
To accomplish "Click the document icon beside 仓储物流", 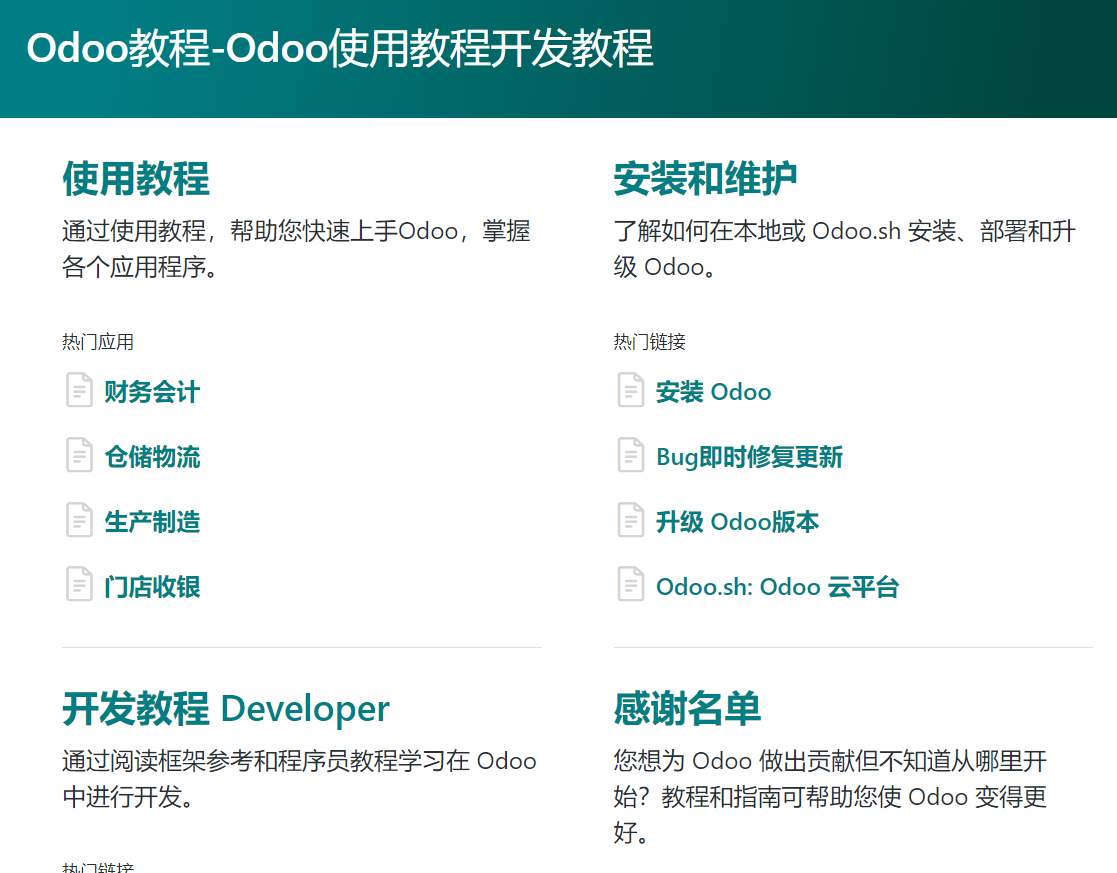I will tap(79, 455).
